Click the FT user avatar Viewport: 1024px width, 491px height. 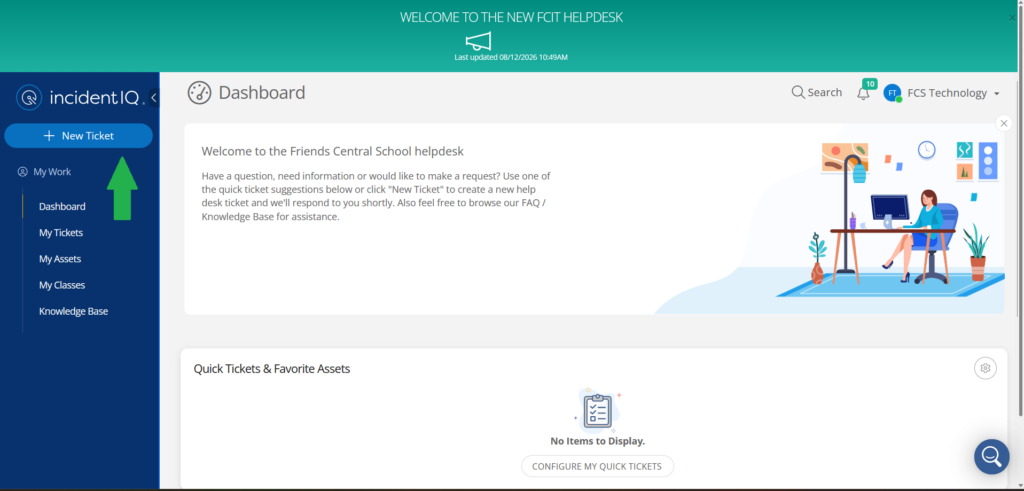coord(892,93)
